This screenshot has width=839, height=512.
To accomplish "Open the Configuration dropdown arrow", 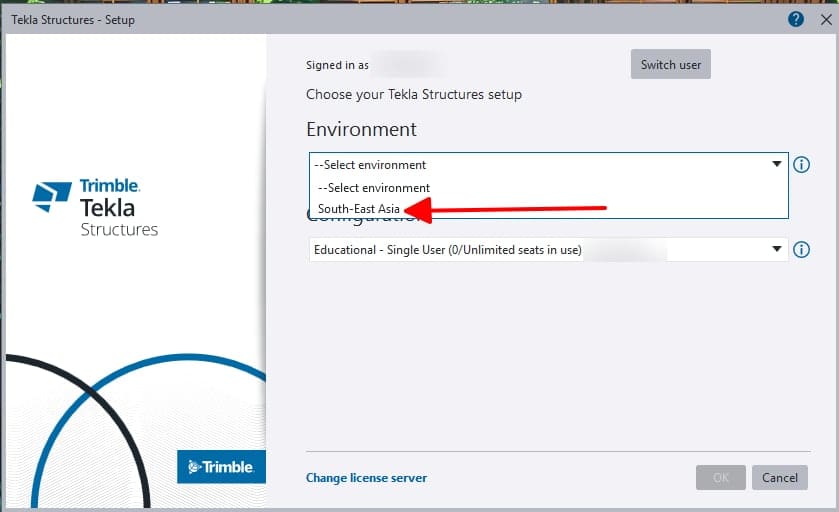I will (776, 249).
